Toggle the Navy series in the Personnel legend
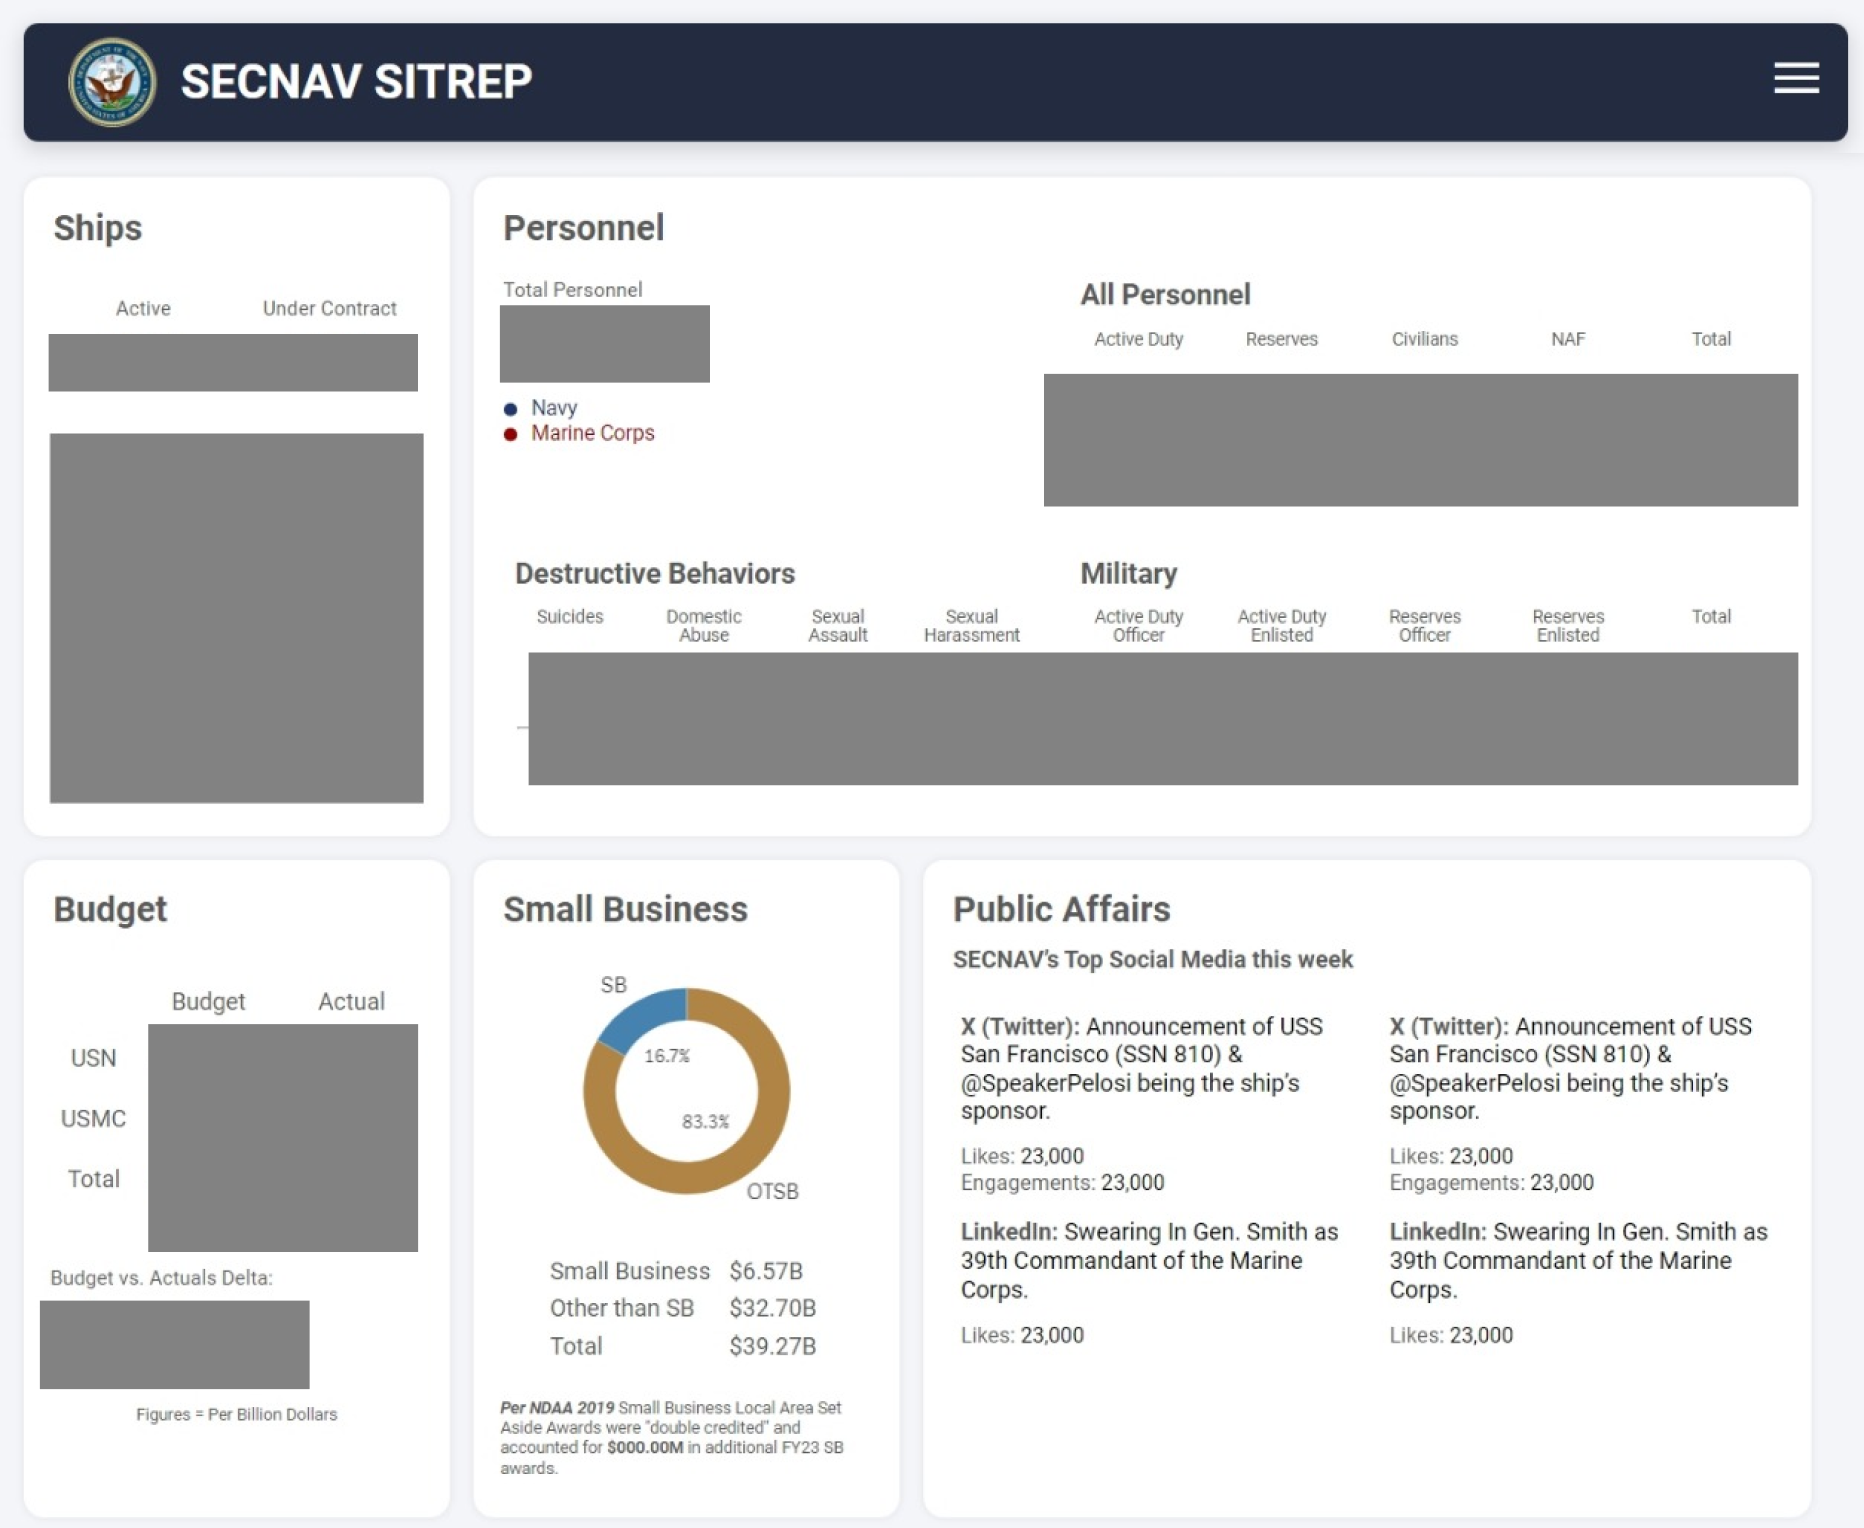The image size is (1864, 1528). [x=552, y=408]
